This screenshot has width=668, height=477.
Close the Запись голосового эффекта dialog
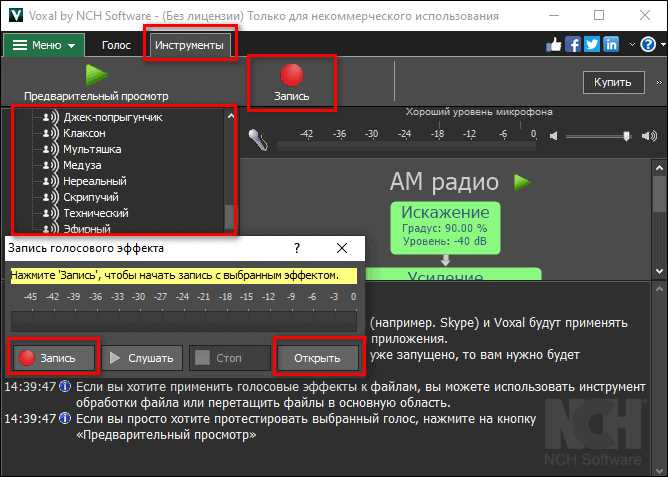(x=342, y=248)
